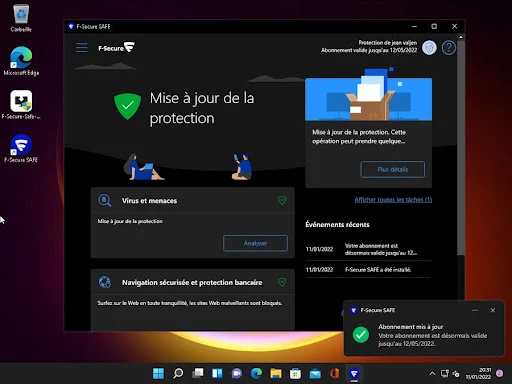Screen dimensions: 512x384
Task: Click the F-Secure logo in header
Action: pyautogui.click(x=116, y=48)
